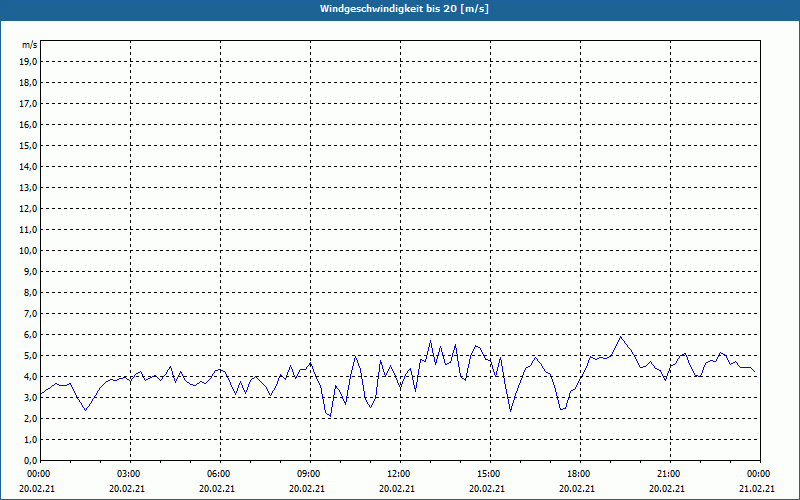The image size is (800, 500).
Task: Click the 03:00 time label
Action: click(x=130, y=473)
